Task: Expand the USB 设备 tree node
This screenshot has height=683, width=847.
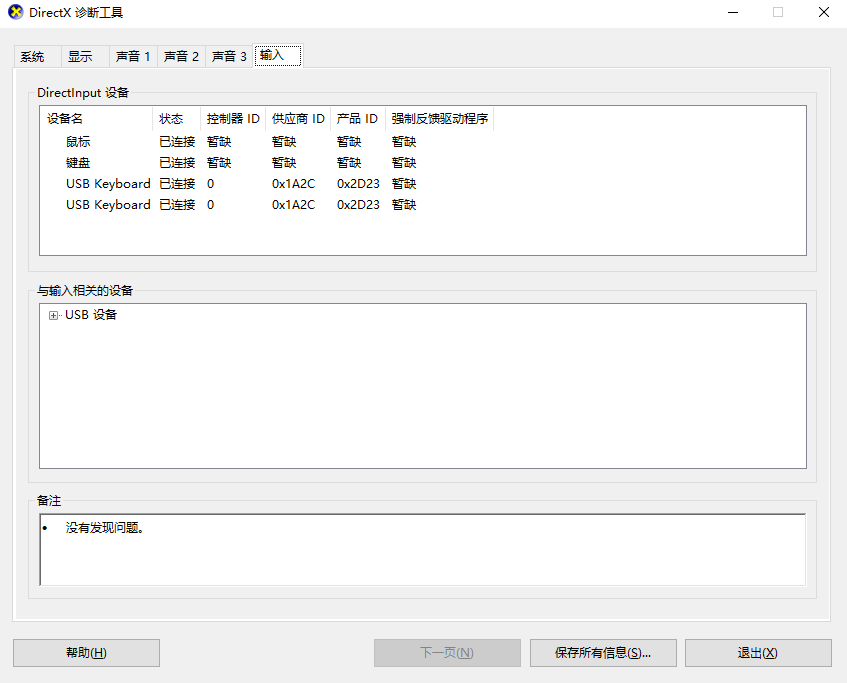Action: pos(53,316)
